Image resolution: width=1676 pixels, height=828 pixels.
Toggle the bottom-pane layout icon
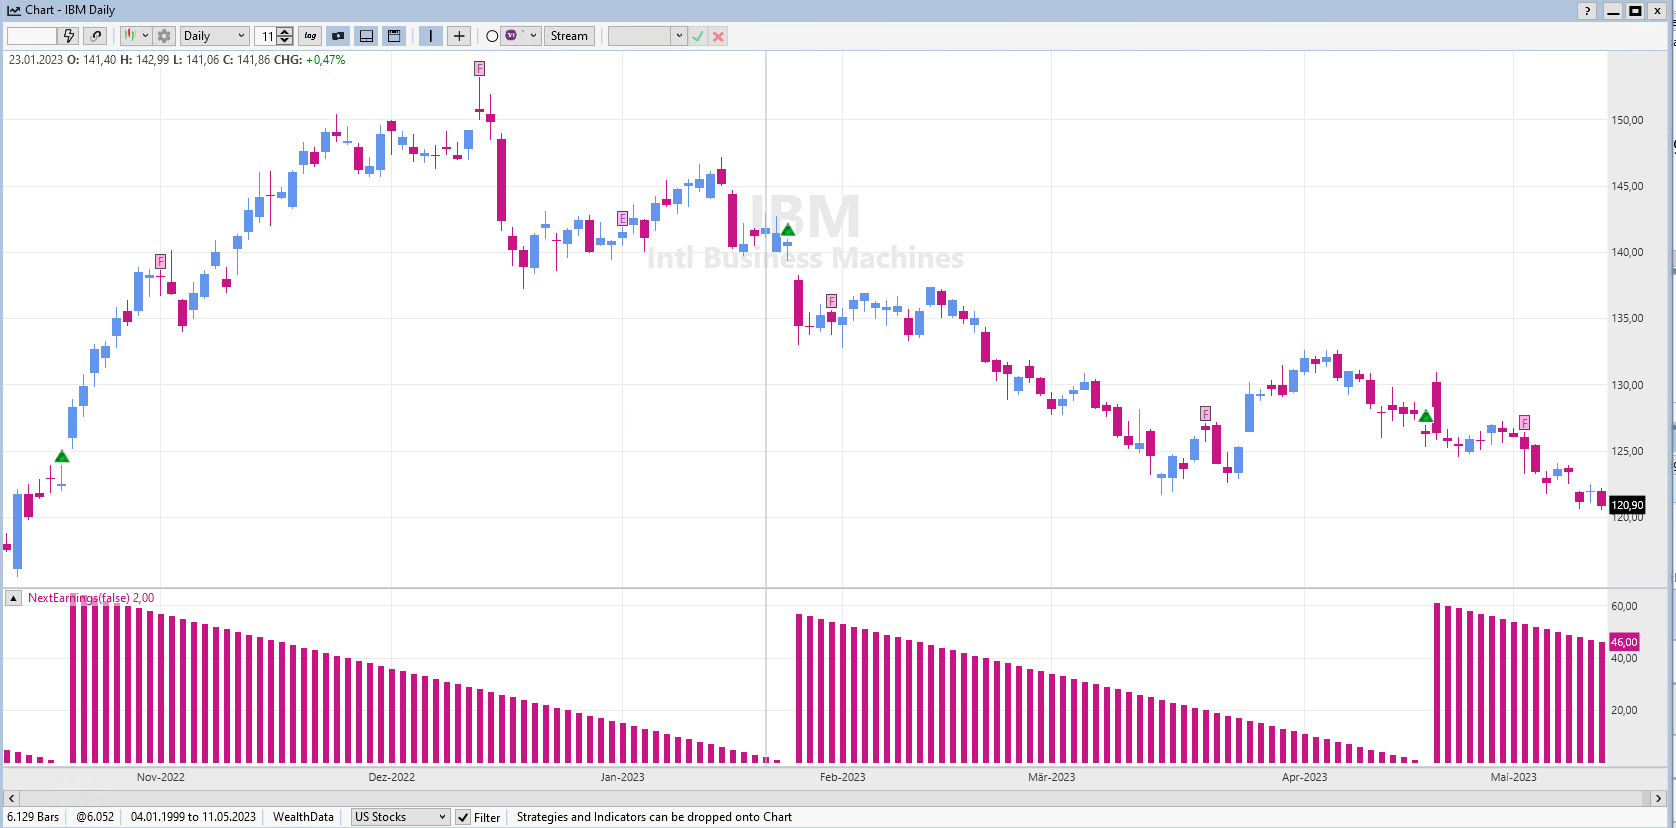pyautogui.click(x=366, y=36)
